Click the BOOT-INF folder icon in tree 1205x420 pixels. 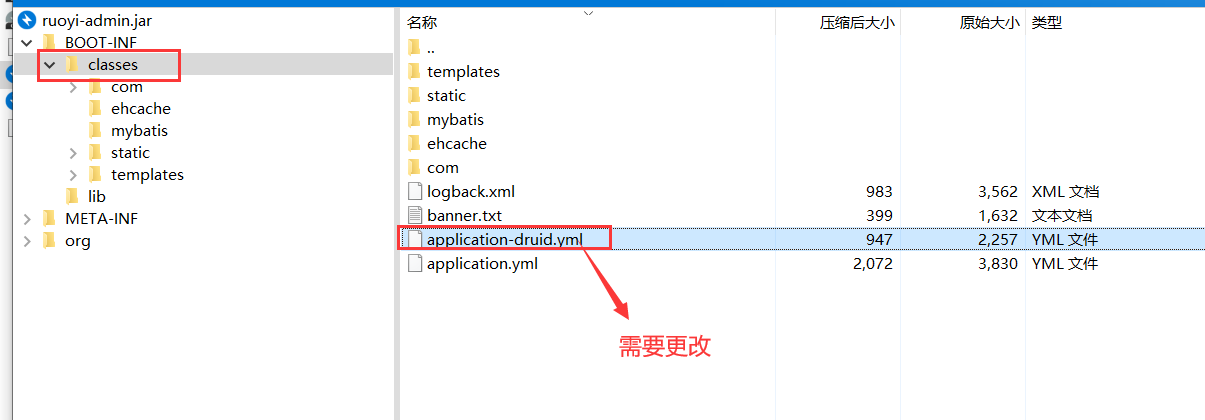pyautogui.click(x=50, y=42)
